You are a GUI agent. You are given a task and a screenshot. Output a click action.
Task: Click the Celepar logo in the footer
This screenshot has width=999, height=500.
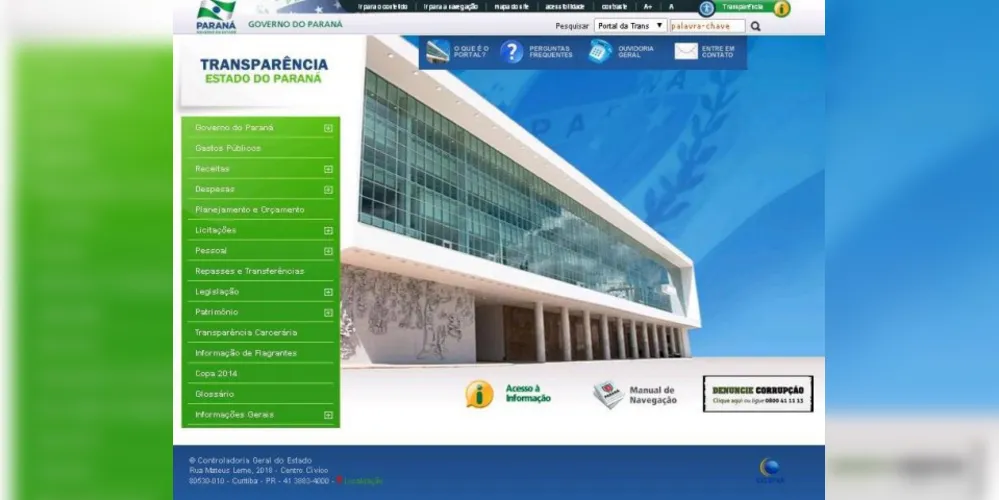(770, 471)
